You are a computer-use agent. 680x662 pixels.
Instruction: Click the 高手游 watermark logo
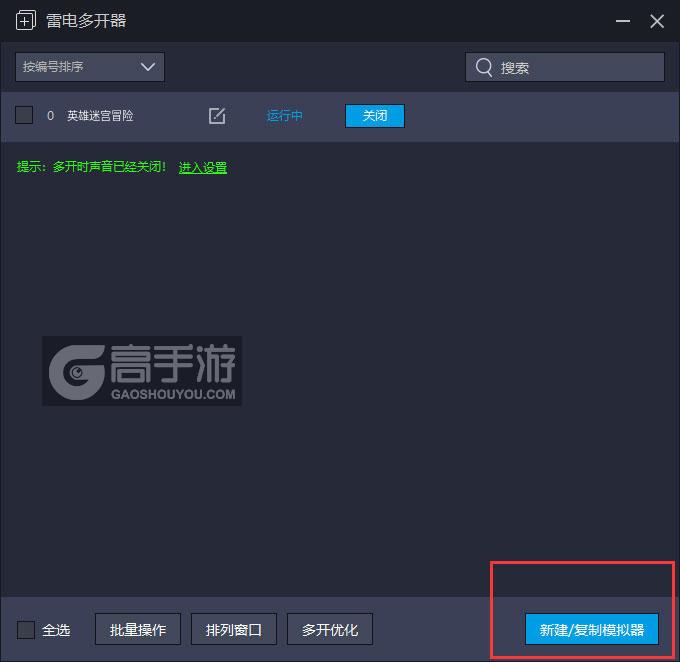(x=142, y=371)
